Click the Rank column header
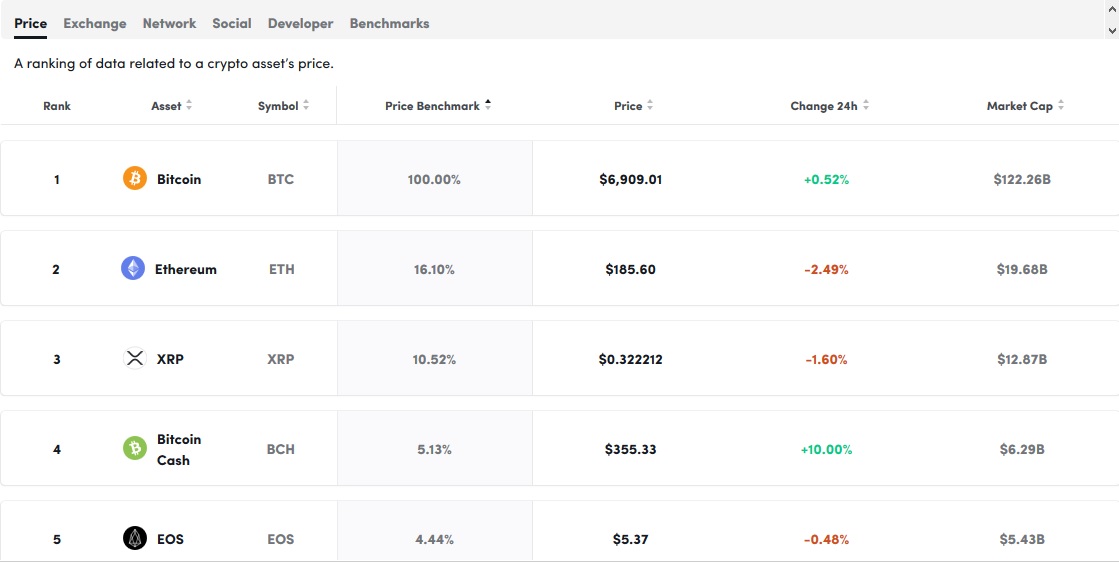The image size is (1119, 562). [x=57, y=106]
